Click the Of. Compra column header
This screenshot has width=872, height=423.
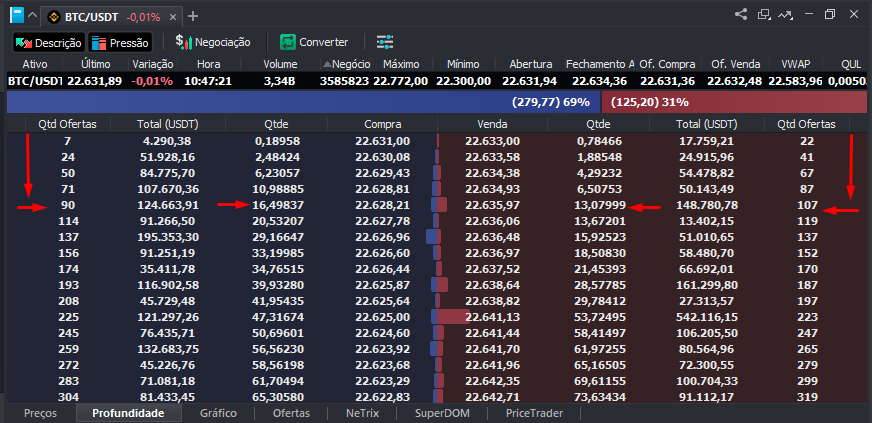(x=667, y=64)
